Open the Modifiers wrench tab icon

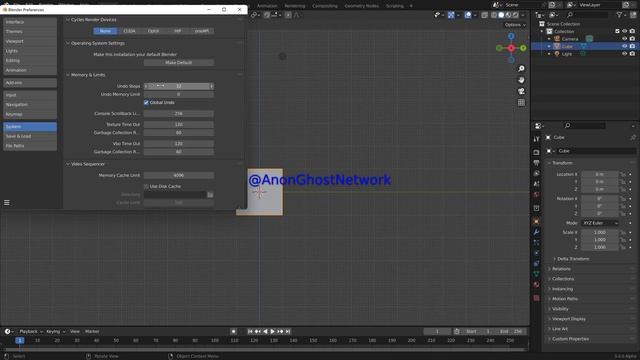[536, 232]
